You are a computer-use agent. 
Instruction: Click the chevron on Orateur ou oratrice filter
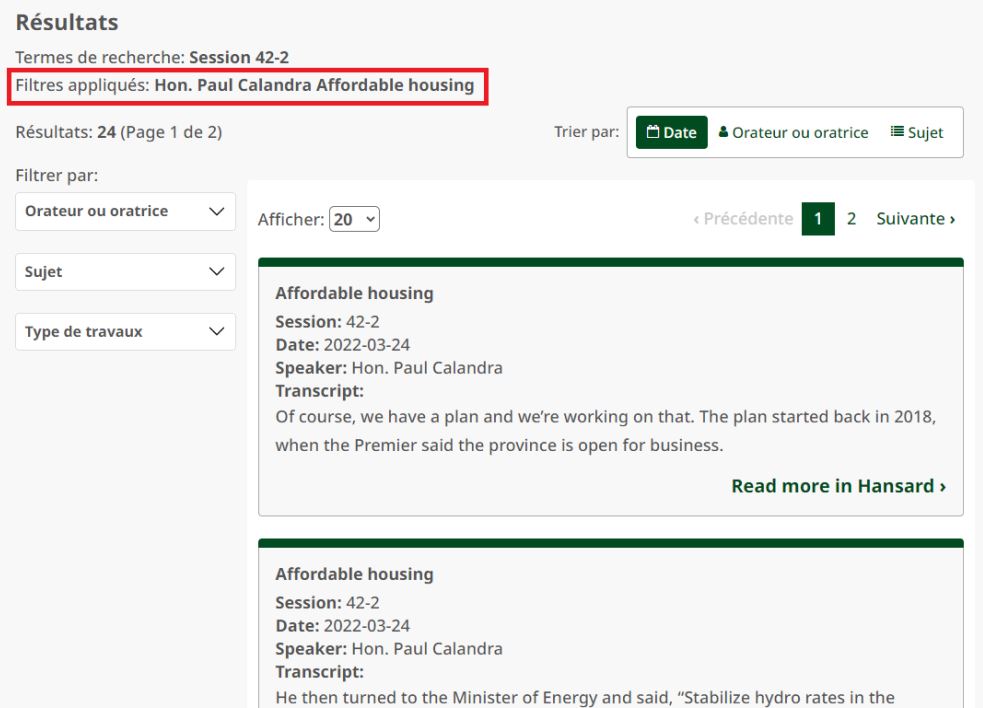[216, 212]
